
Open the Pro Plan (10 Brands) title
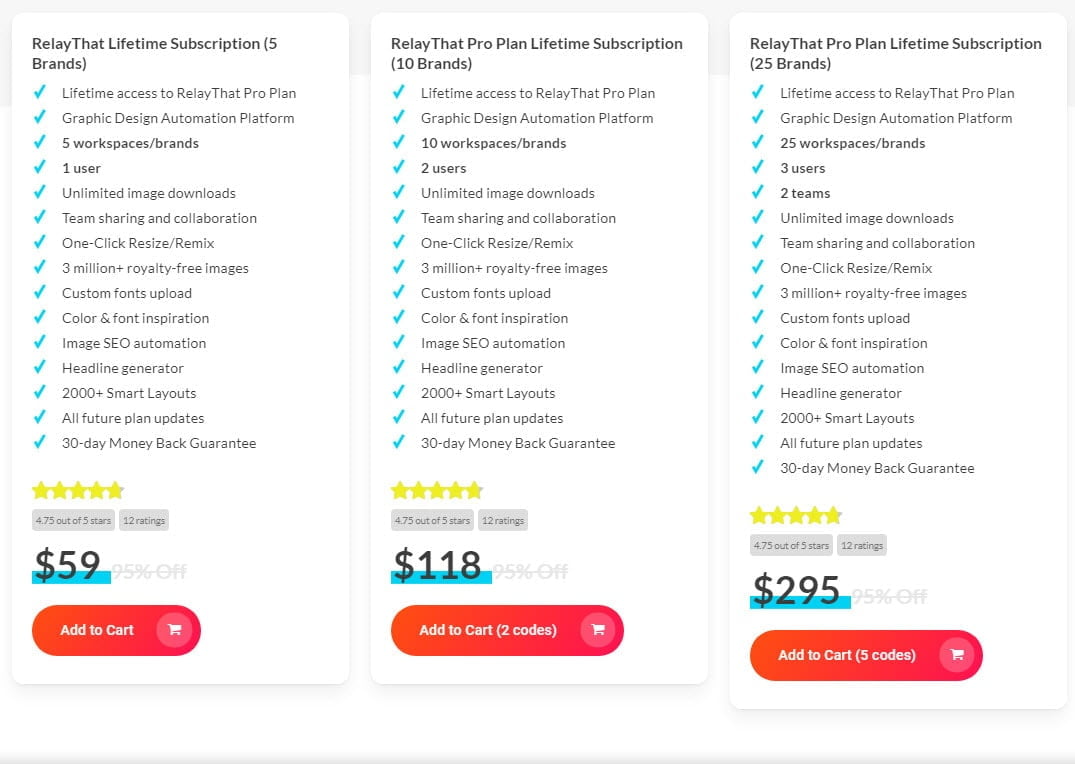coord(536,53)
